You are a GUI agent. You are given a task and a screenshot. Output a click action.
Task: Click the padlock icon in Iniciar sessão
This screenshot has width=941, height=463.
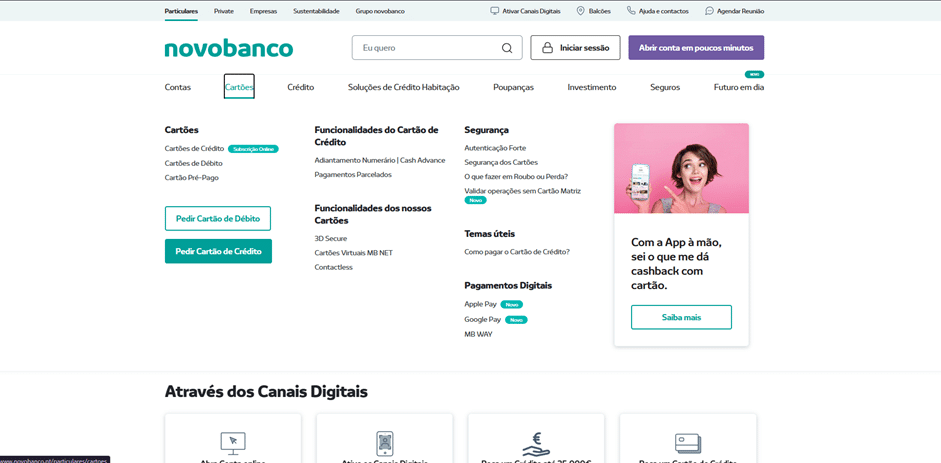547,48
